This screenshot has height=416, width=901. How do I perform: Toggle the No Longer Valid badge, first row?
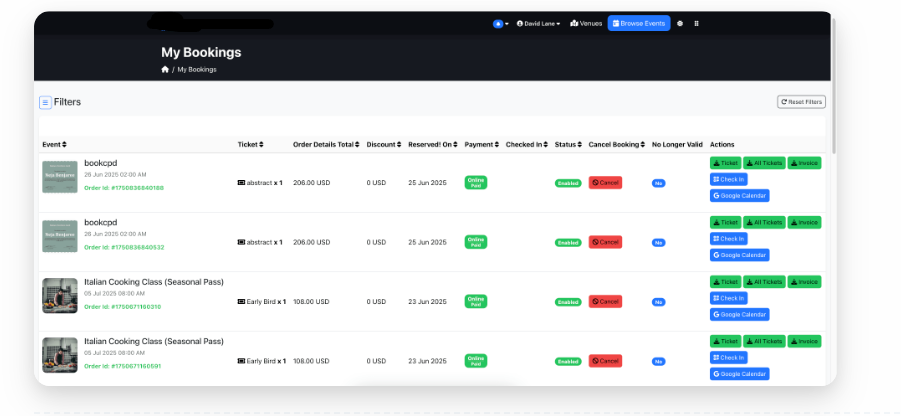click(658, 183)
